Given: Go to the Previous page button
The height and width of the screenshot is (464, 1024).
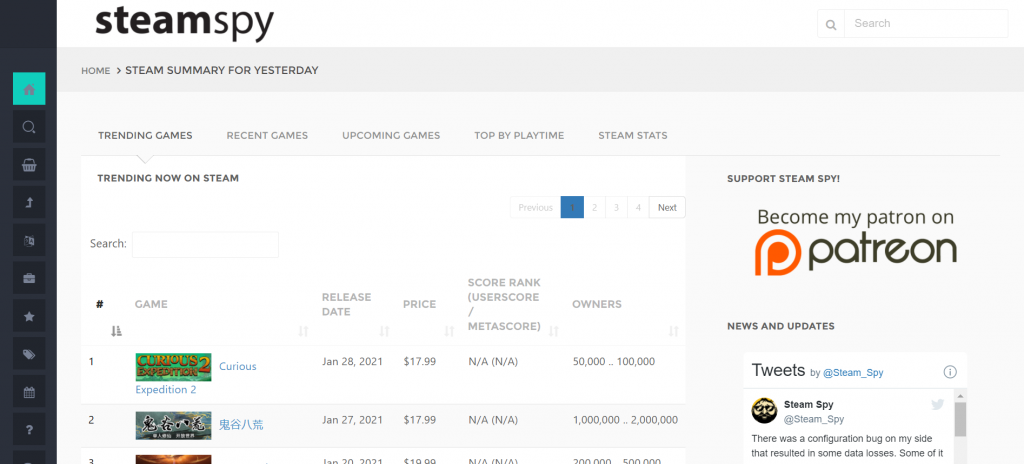Looking at the screenshot, I should click(x=536, y=207).
